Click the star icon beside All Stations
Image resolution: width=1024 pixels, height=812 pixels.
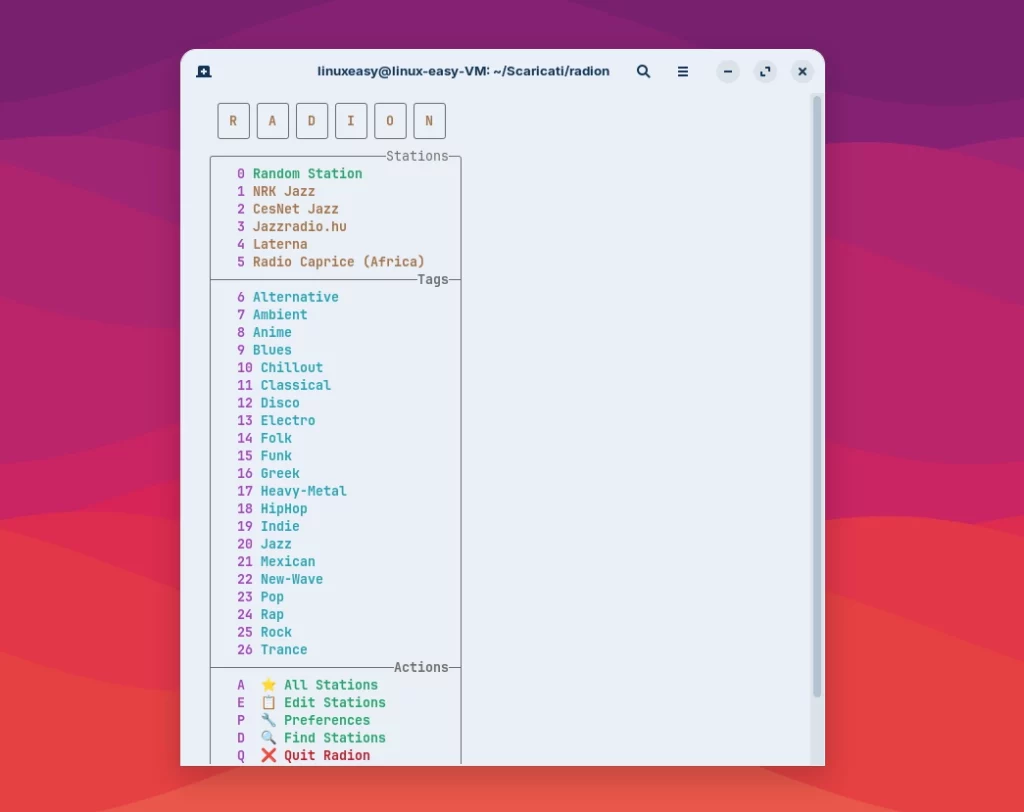point(268,685)
